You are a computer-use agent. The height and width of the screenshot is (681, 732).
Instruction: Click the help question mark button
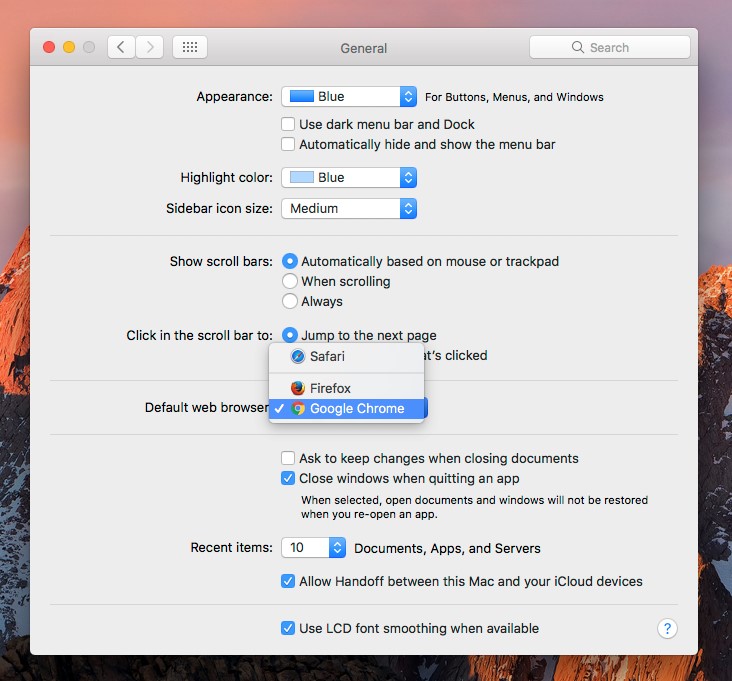pyautogui.click(x=667, y=629)
